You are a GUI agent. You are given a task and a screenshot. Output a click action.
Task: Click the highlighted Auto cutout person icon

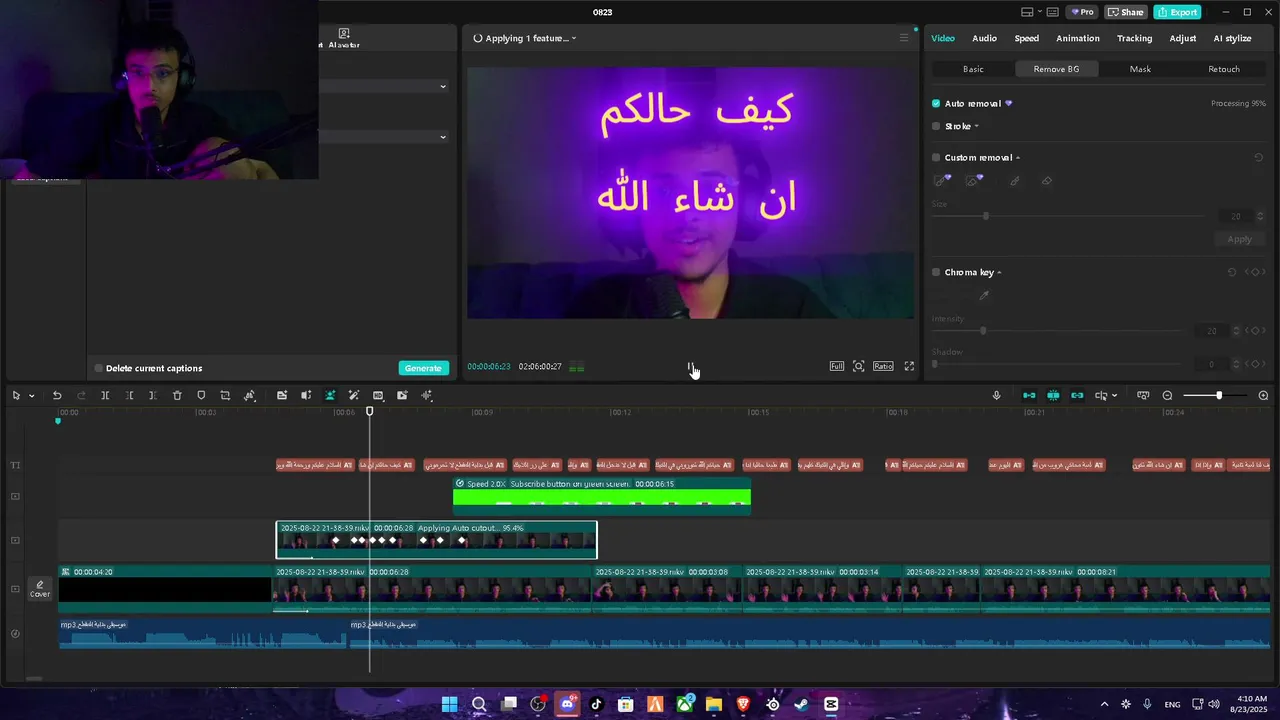330,396
